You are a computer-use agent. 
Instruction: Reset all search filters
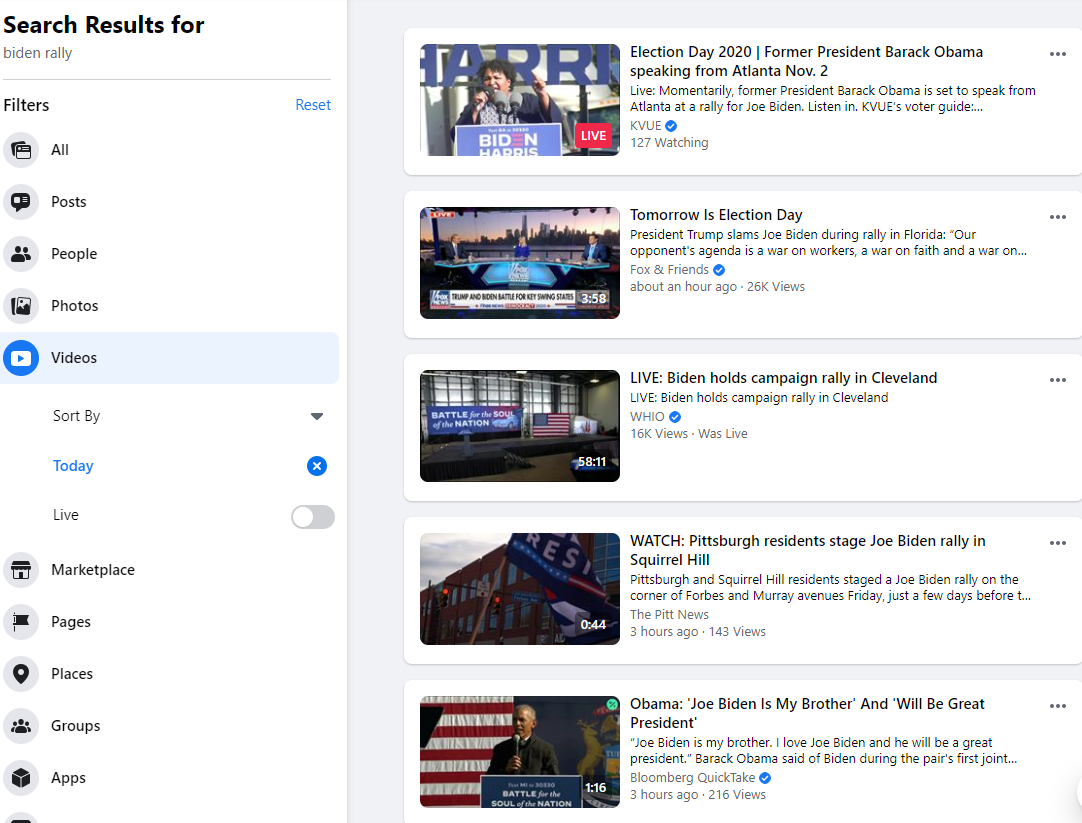pos(312,105)
